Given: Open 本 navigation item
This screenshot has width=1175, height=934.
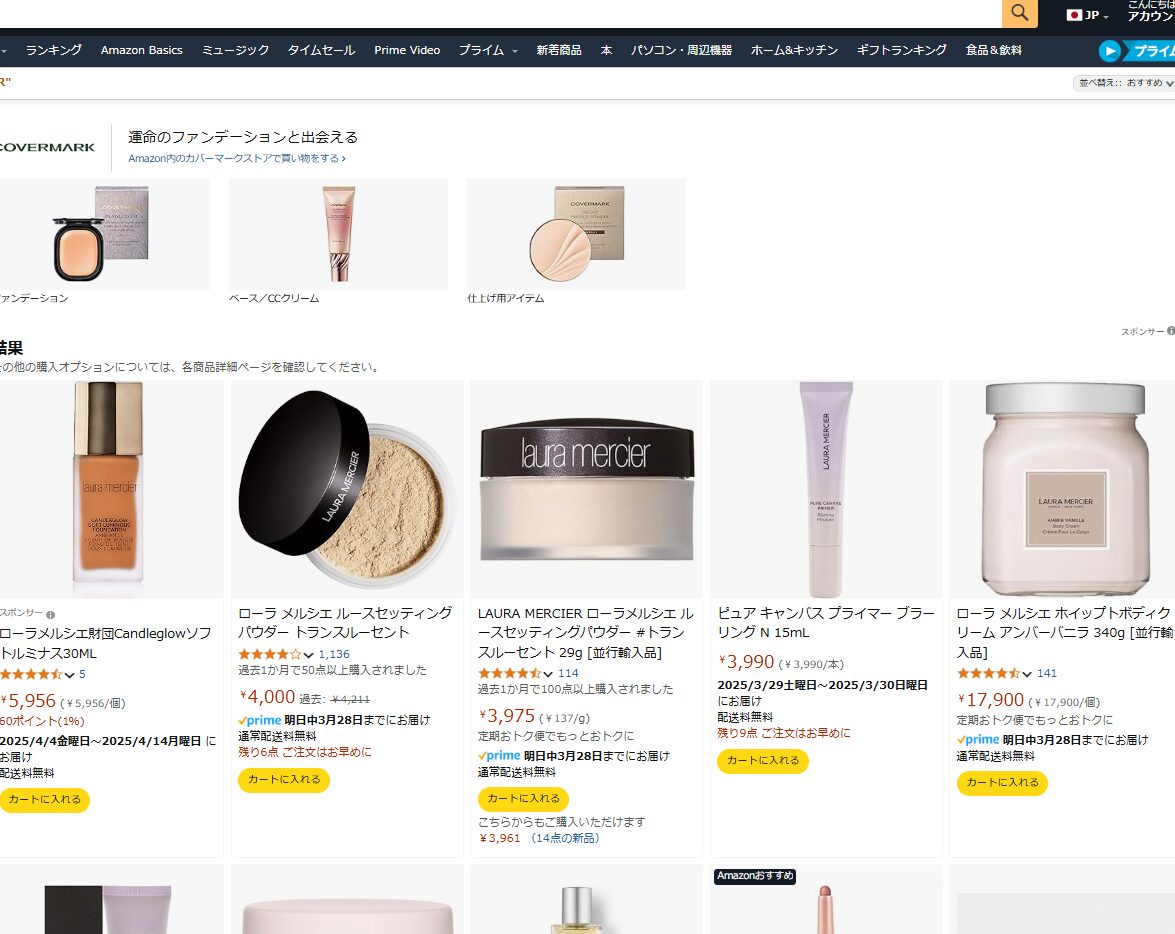Looking at the screenshot, I should (x=606, y=50).
